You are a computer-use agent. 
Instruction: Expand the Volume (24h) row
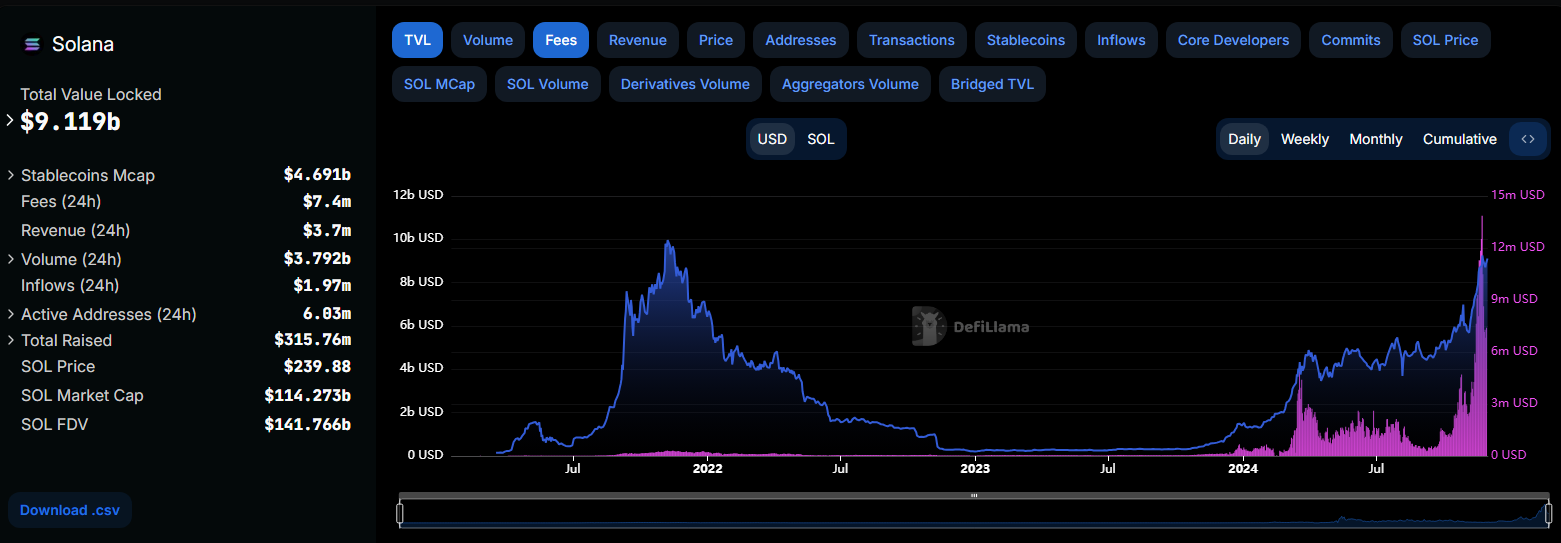[x=11, y=259]
